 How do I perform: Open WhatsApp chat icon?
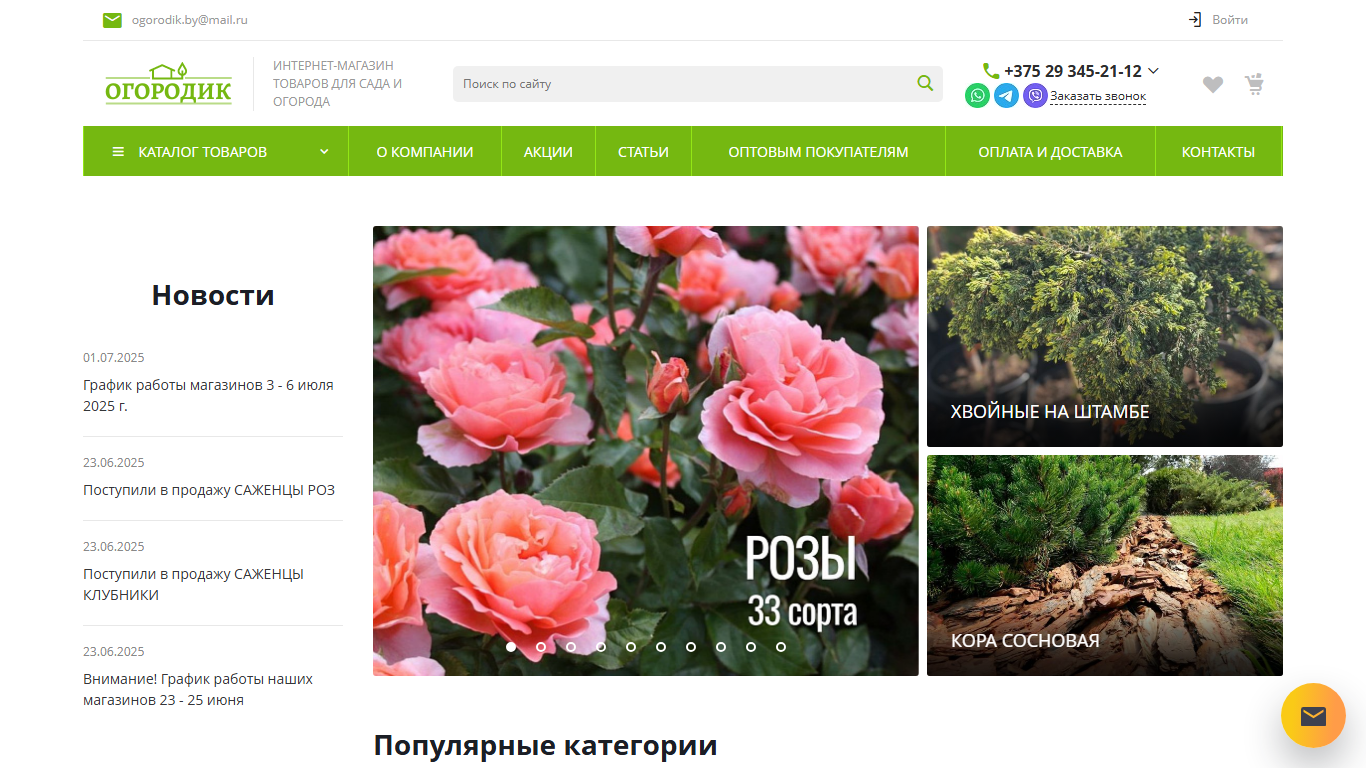978,96
